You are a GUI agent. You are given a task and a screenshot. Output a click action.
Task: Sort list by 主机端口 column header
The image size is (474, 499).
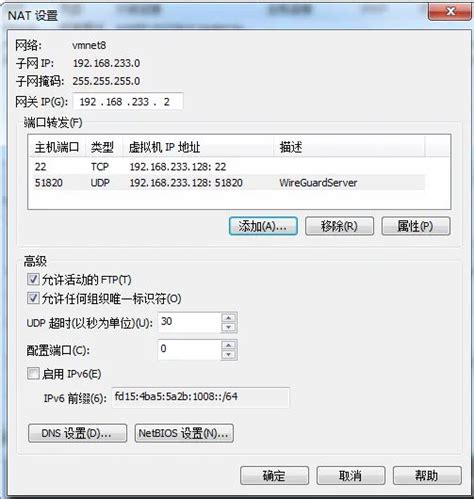[x=57, y=147]
